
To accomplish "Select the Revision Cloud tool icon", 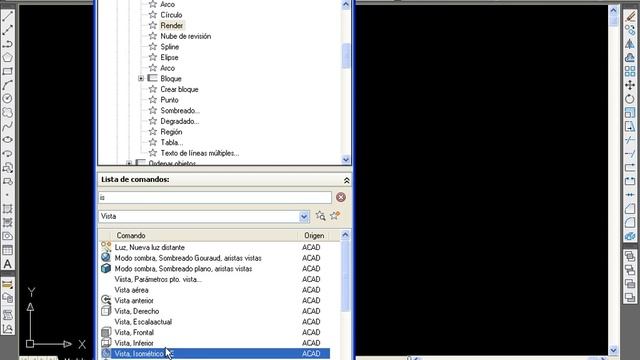I will click(x=7, y=113).
